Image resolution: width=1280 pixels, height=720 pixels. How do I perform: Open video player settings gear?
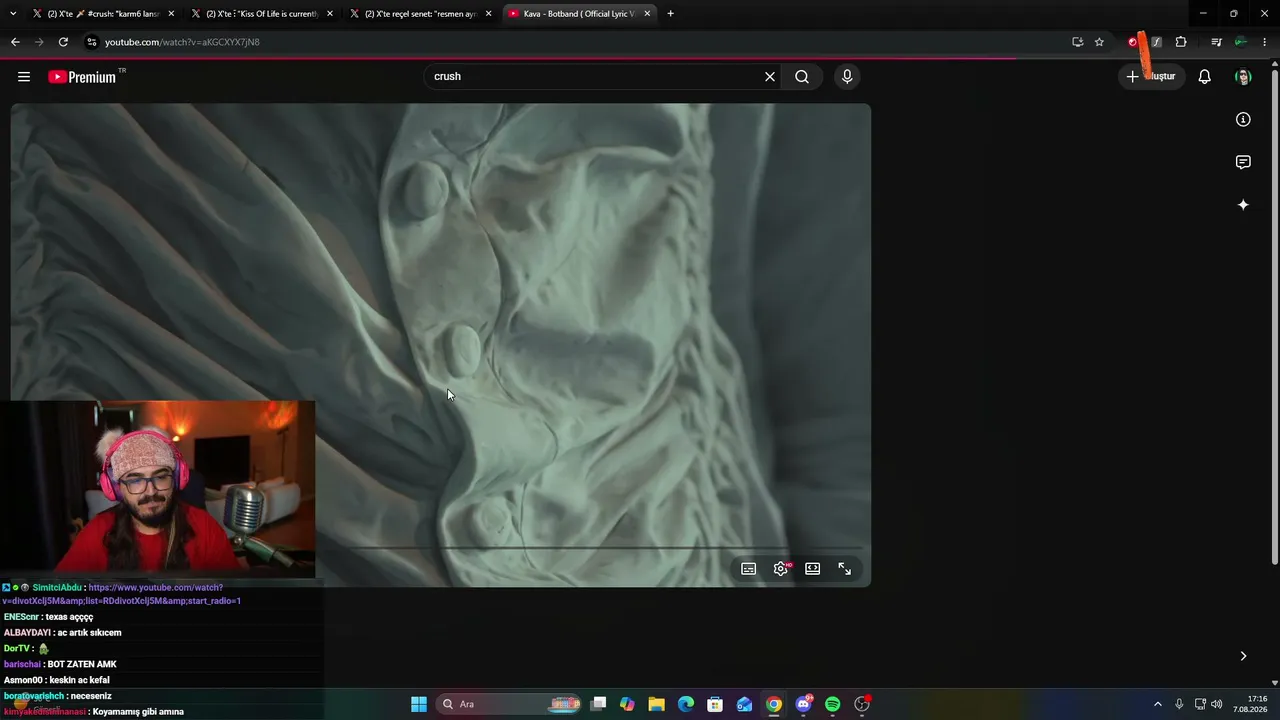[x=781, y=569]
